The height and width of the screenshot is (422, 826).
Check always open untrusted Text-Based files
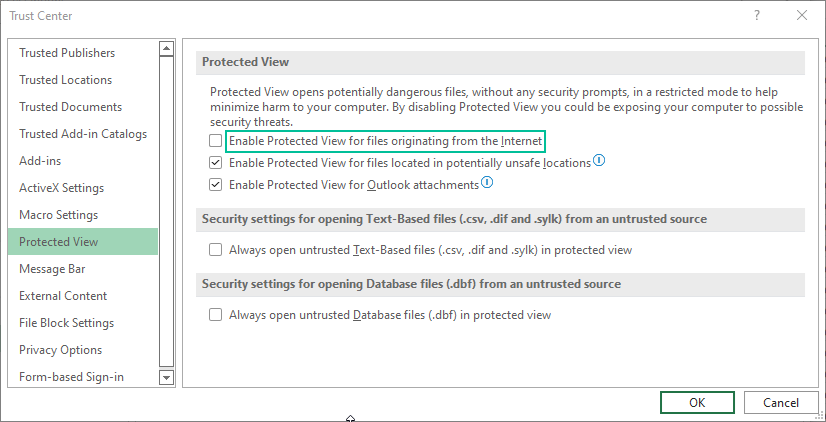tap(215, 250)
